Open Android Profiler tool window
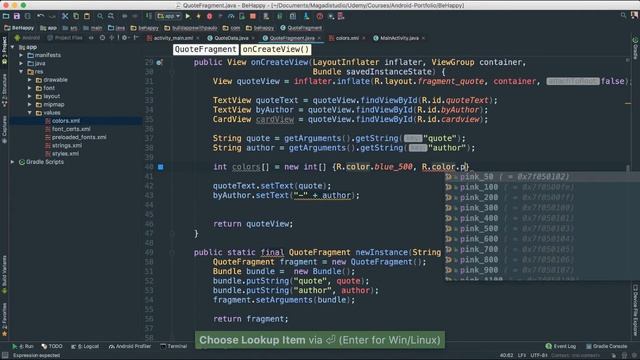The width and height of the screenshot is (640, 360). pos(130,346)
